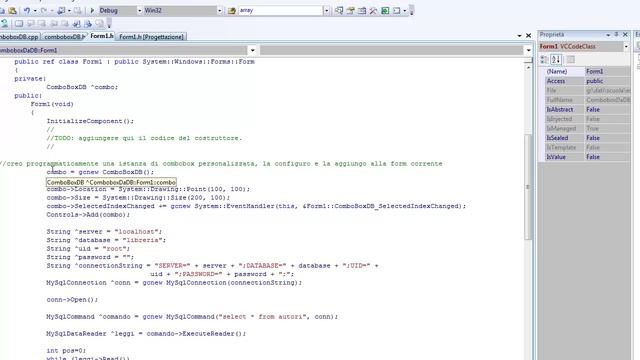
Task: Select the File property row
Action: 588,90
